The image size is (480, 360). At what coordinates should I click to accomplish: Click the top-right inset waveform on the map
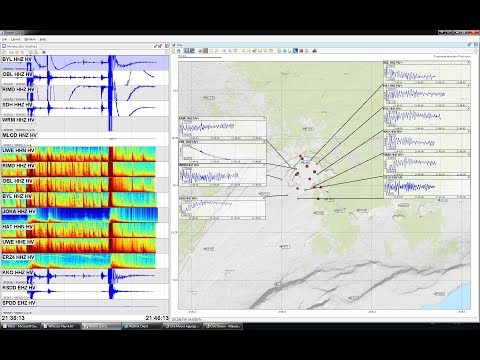[427, 73]
